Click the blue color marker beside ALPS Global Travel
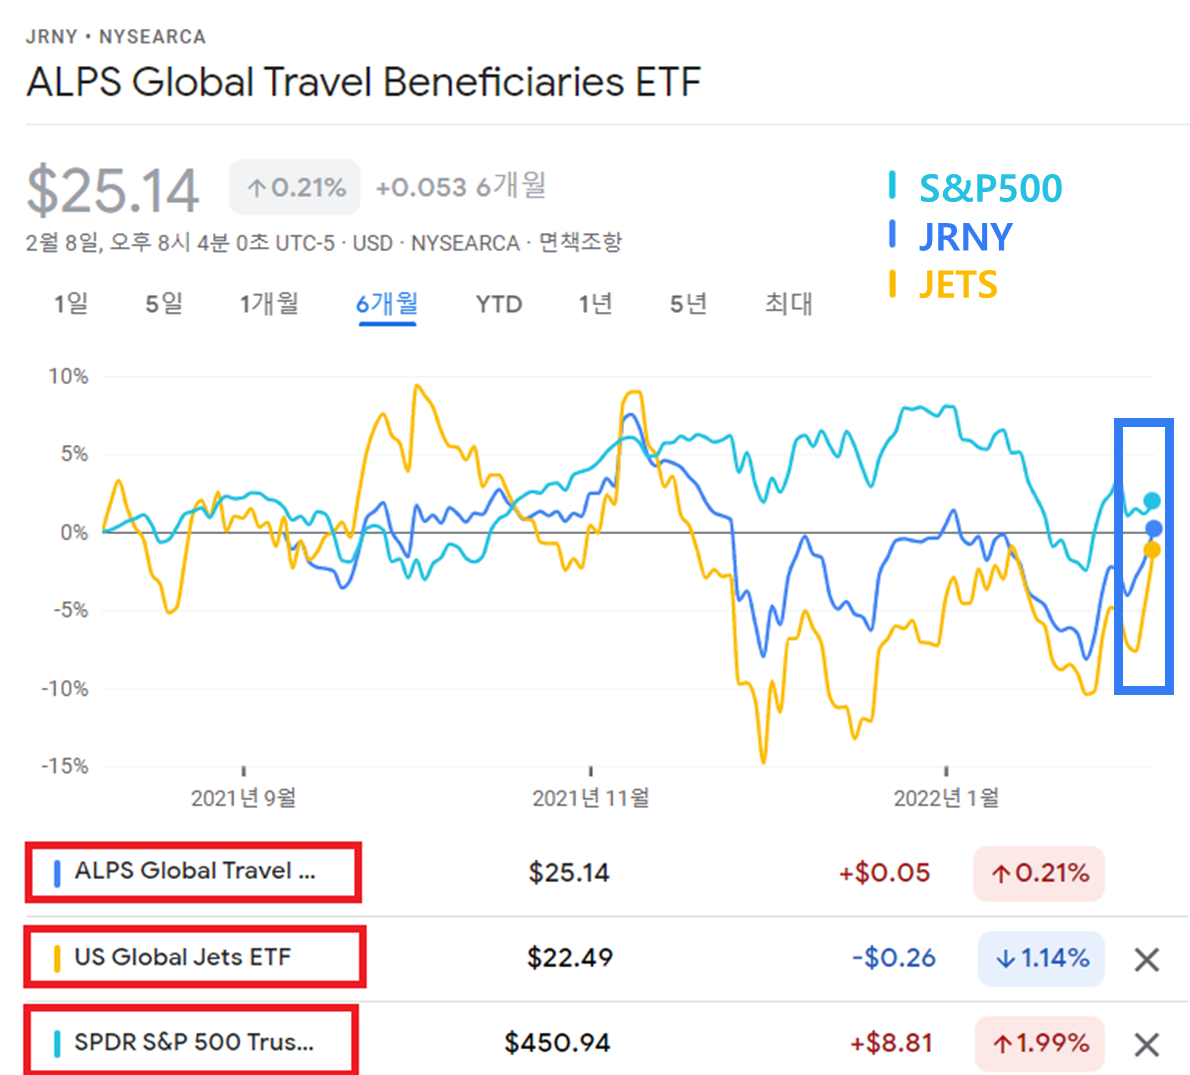1190x1075 pixels. click(x=57, y=873)
